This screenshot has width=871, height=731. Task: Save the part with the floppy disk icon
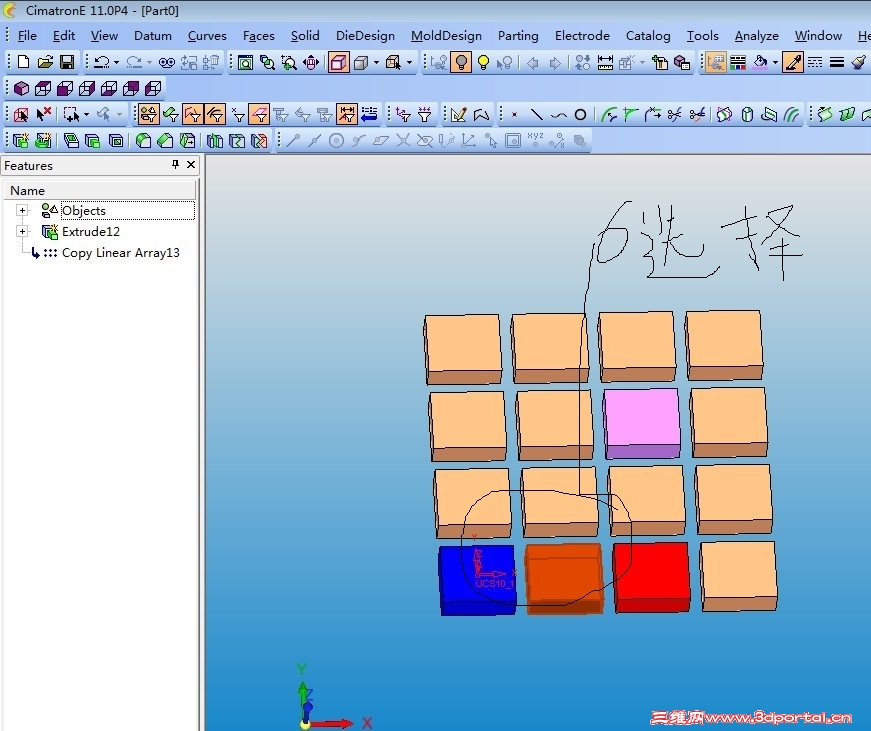click(x=67, y=62)
